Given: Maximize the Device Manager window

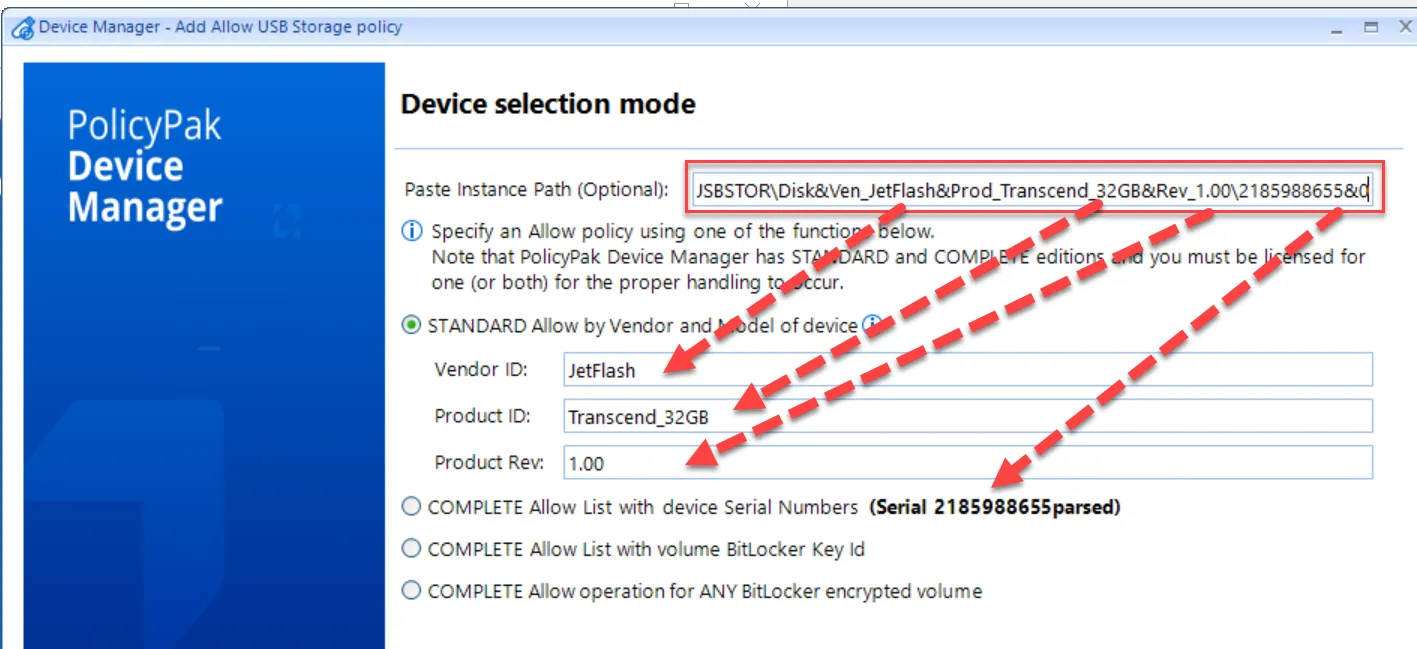Looking at the screenshot, I should pos(1371,28).
